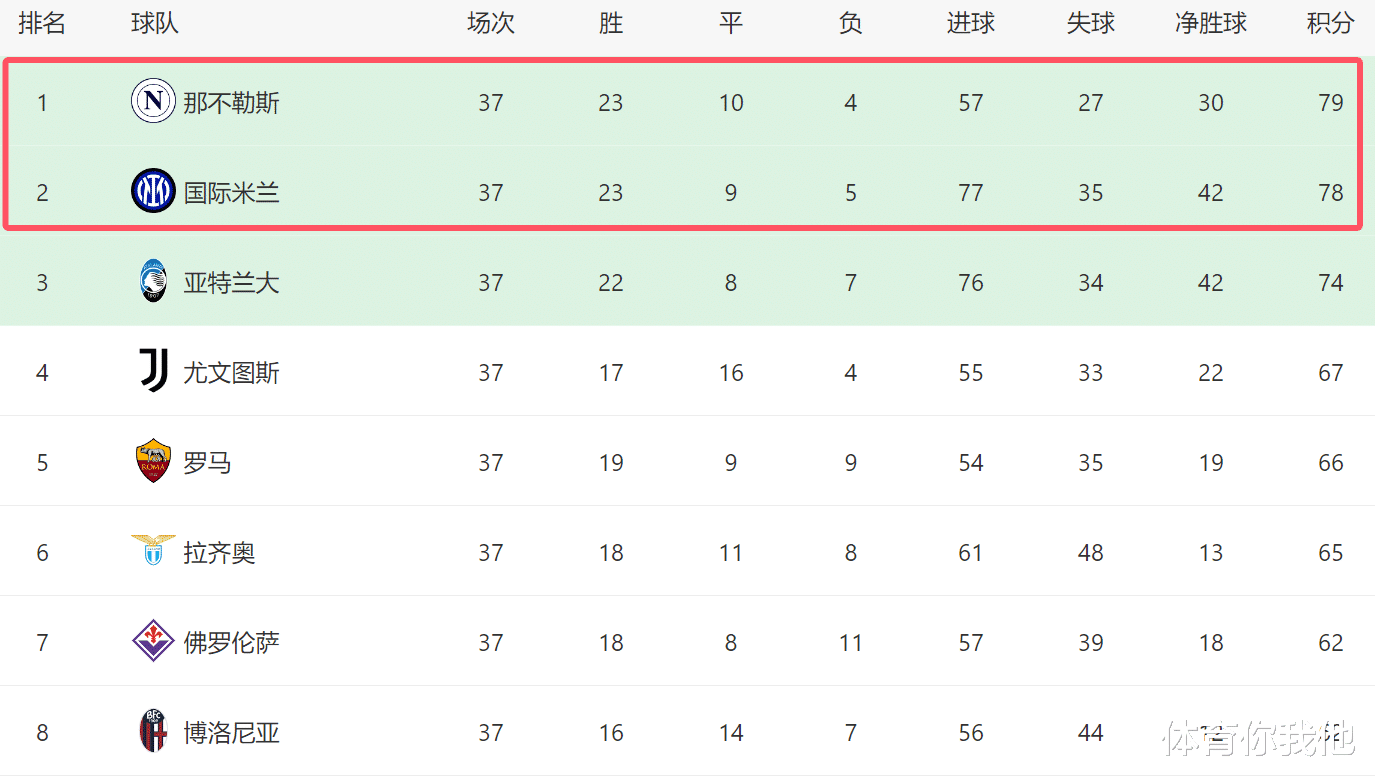Click the 场次 column header

pos(490,24)
